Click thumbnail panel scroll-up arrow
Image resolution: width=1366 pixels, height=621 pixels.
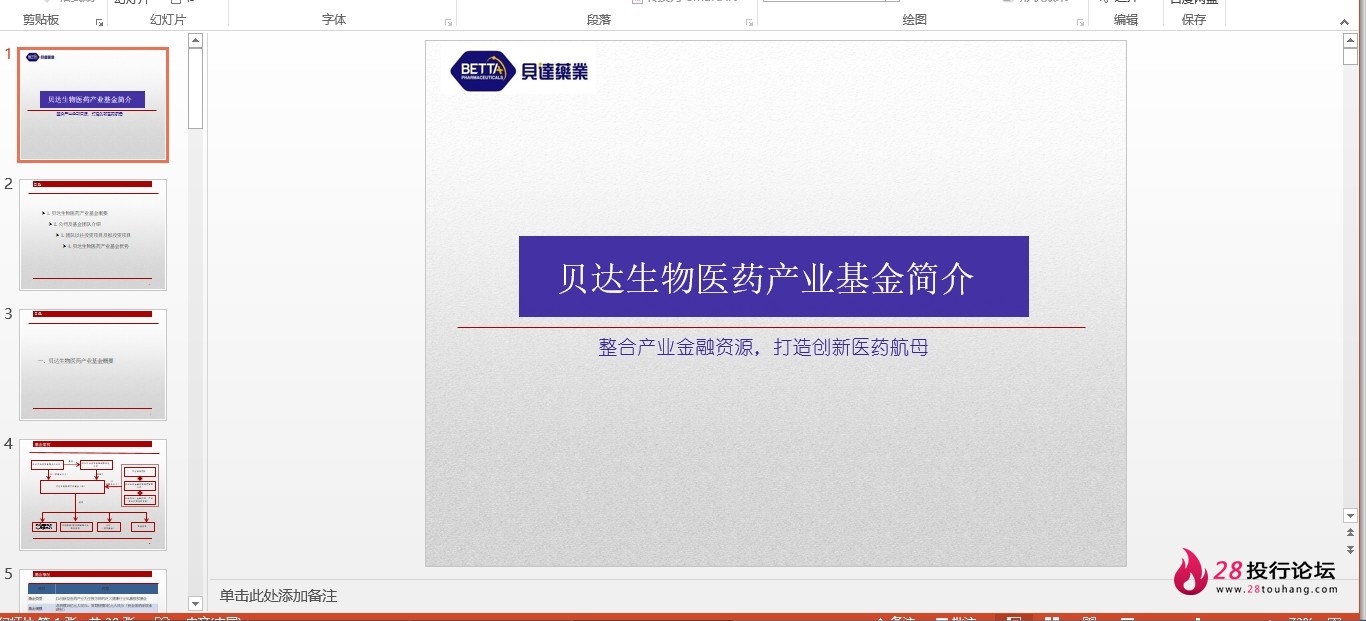pyautogui.click(x=196, y=41)
